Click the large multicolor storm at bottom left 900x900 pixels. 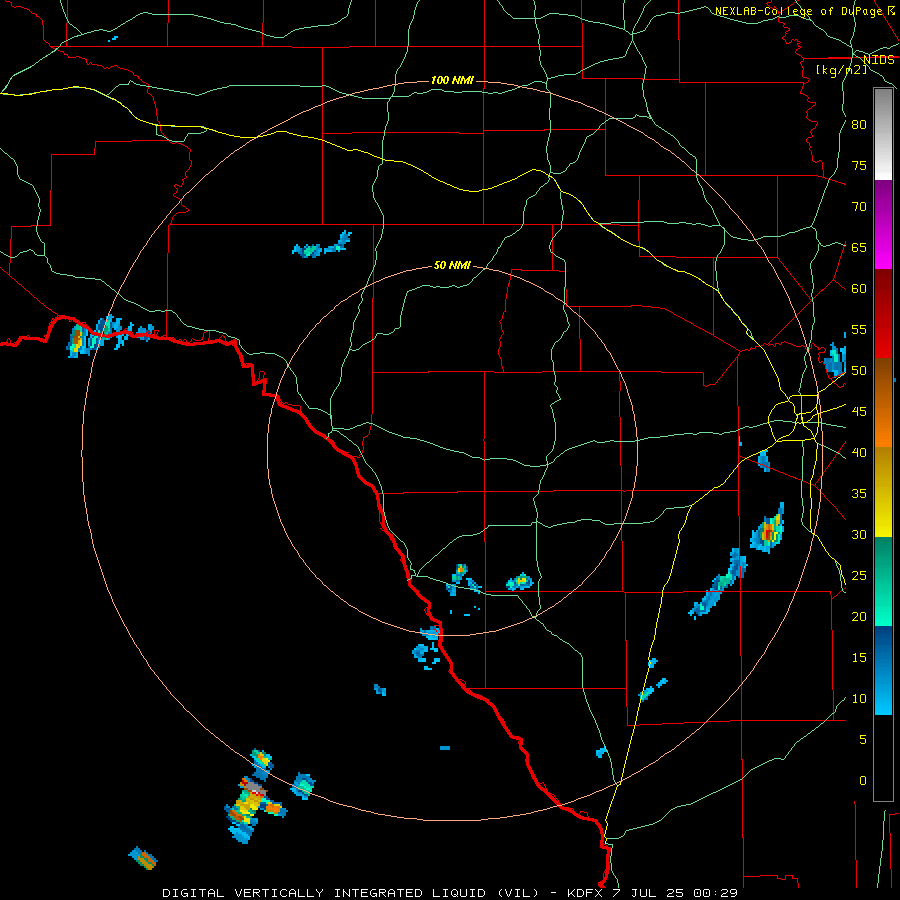(253, 808)
